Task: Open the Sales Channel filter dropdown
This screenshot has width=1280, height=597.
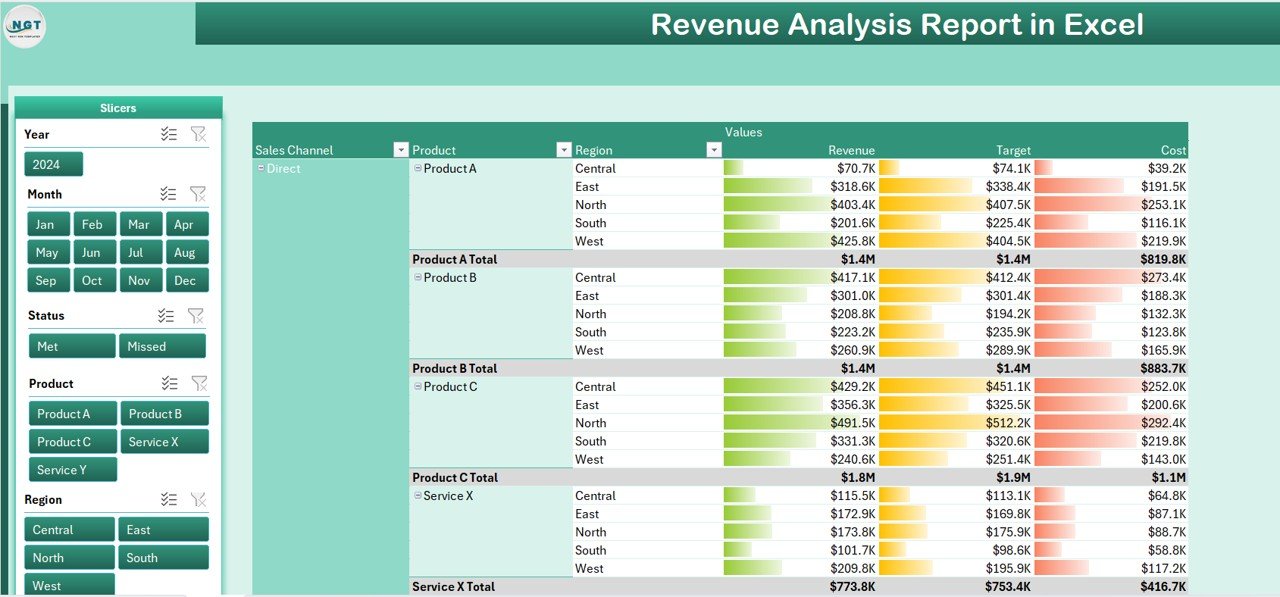Action: pyautogui.click(x=401, y=150)
